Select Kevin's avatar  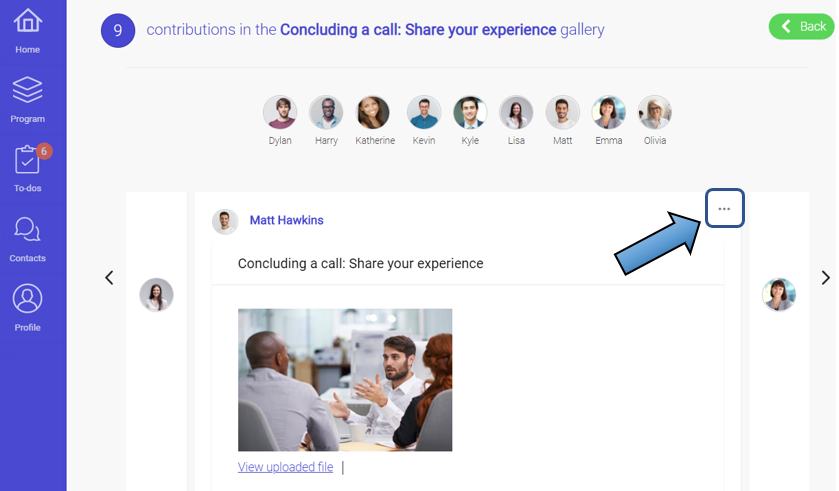424,113
